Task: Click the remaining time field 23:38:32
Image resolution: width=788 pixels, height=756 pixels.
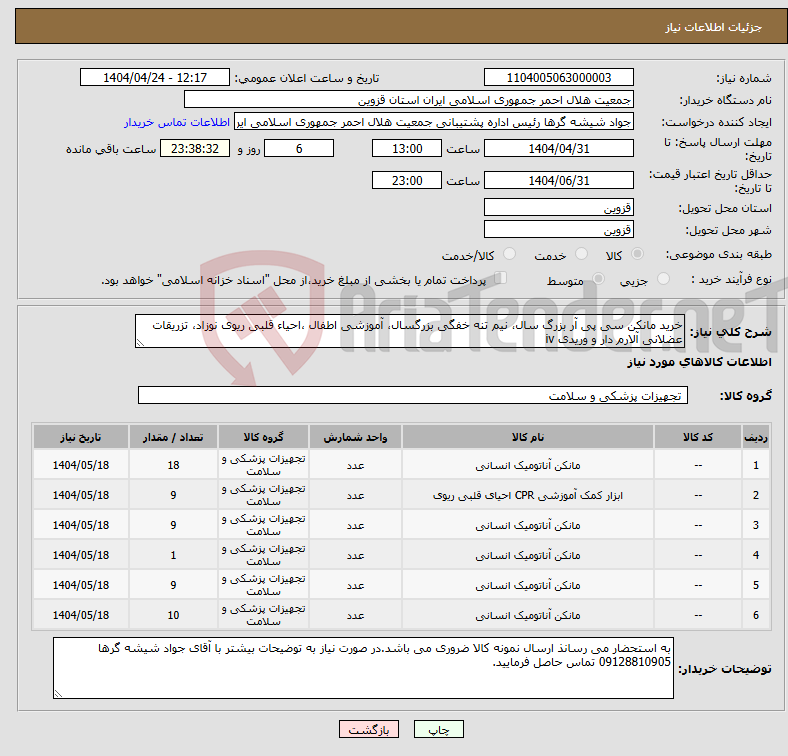Action: pyautogui.click(x=195, y=148)
